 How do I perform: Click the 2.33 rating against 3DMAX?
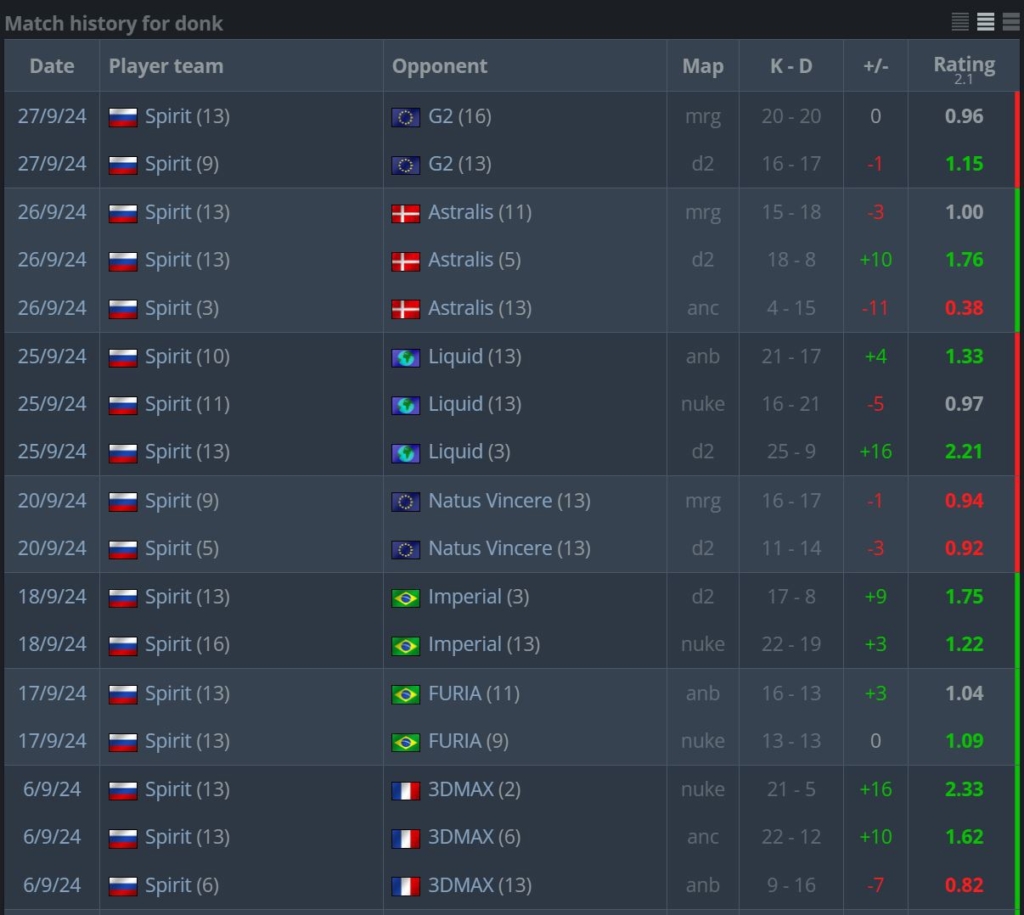pyautogui.click(x=964, y=789)
